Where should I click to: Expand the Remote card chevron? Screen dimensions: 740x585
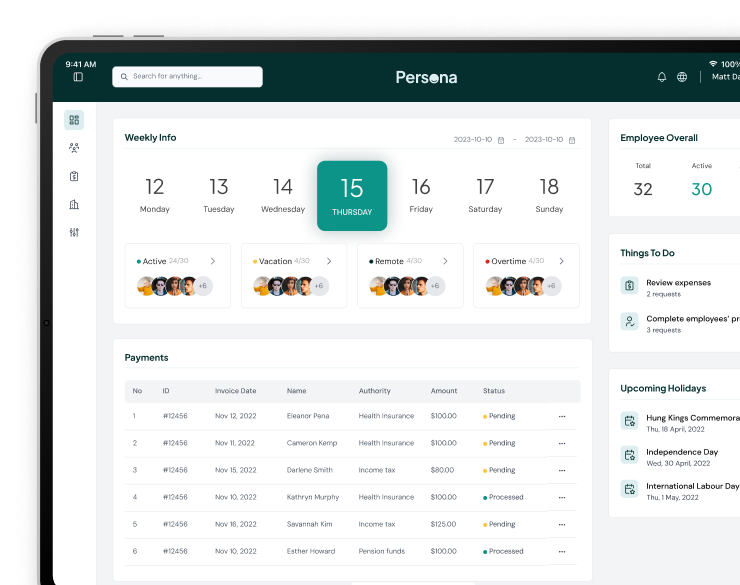point(445,261)
